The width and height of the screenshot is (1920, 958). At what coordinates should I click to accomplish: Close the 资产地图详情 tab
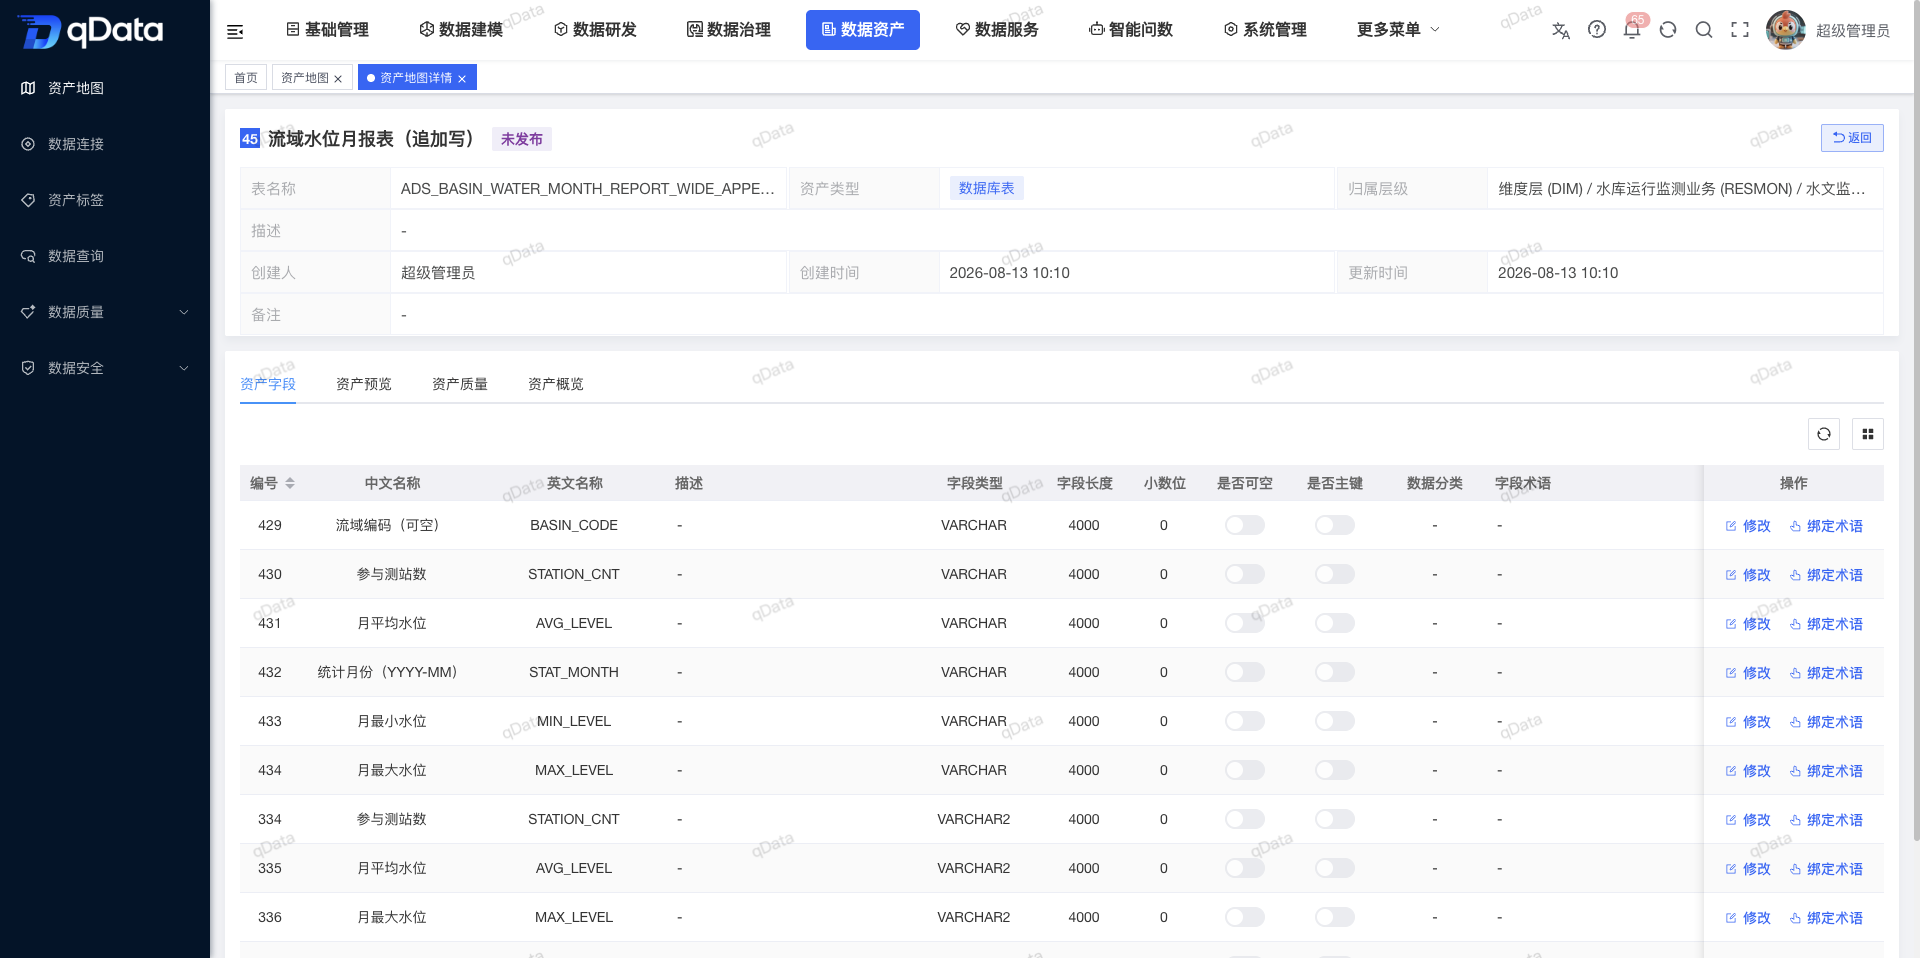pyautogui.click(x=462, y=79)
